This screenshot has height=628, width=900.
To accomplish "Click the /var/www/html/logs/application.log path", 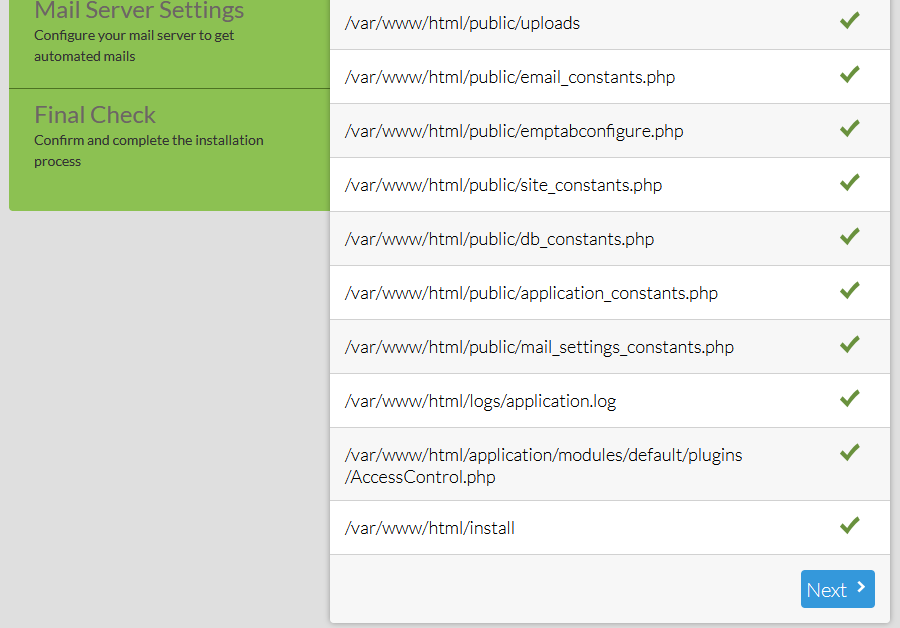I will [480, 401].
